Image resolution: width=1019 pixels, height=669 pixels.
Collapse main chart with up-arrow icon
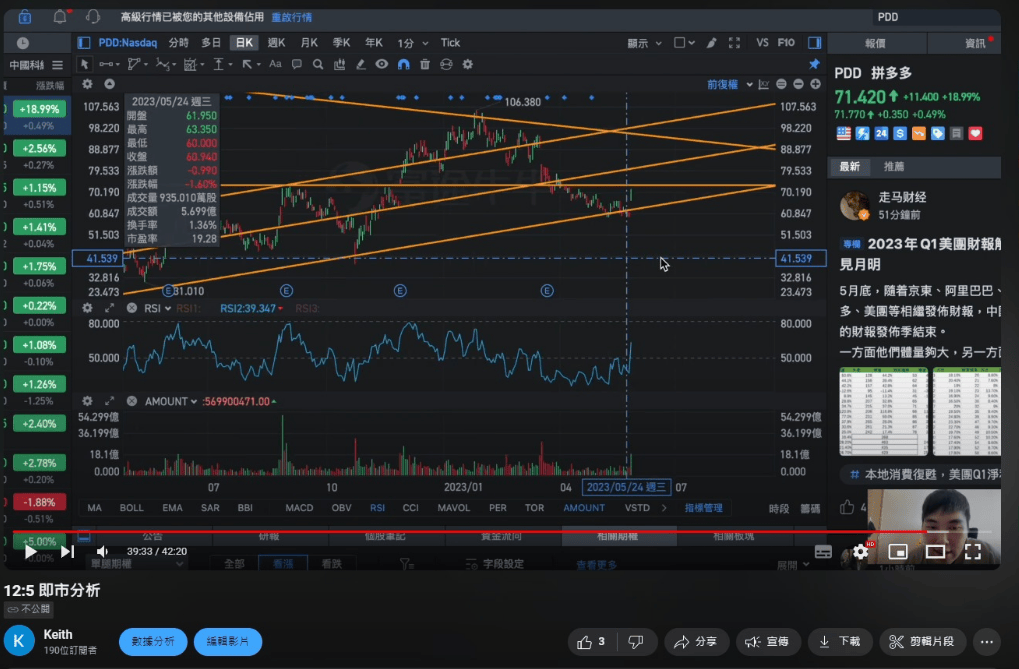(x=109, y=84)
